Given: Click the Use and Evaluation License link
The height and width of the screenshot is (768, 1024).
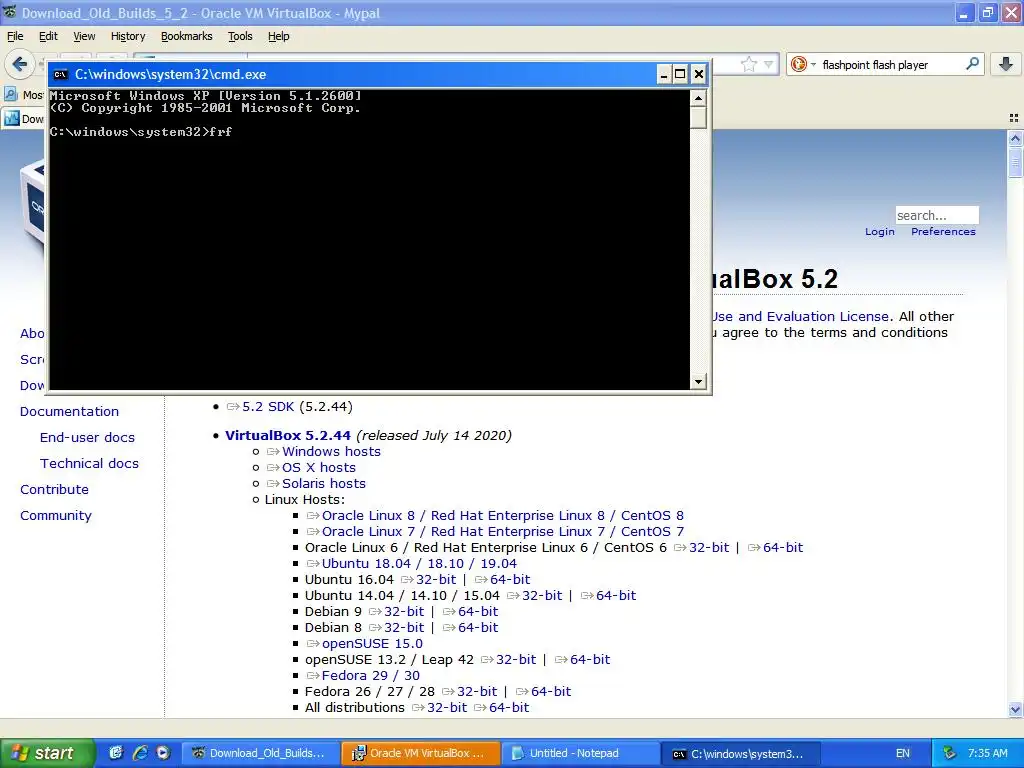Looking at the screenshot, I should pyautogui.click(x=801, y=317).
